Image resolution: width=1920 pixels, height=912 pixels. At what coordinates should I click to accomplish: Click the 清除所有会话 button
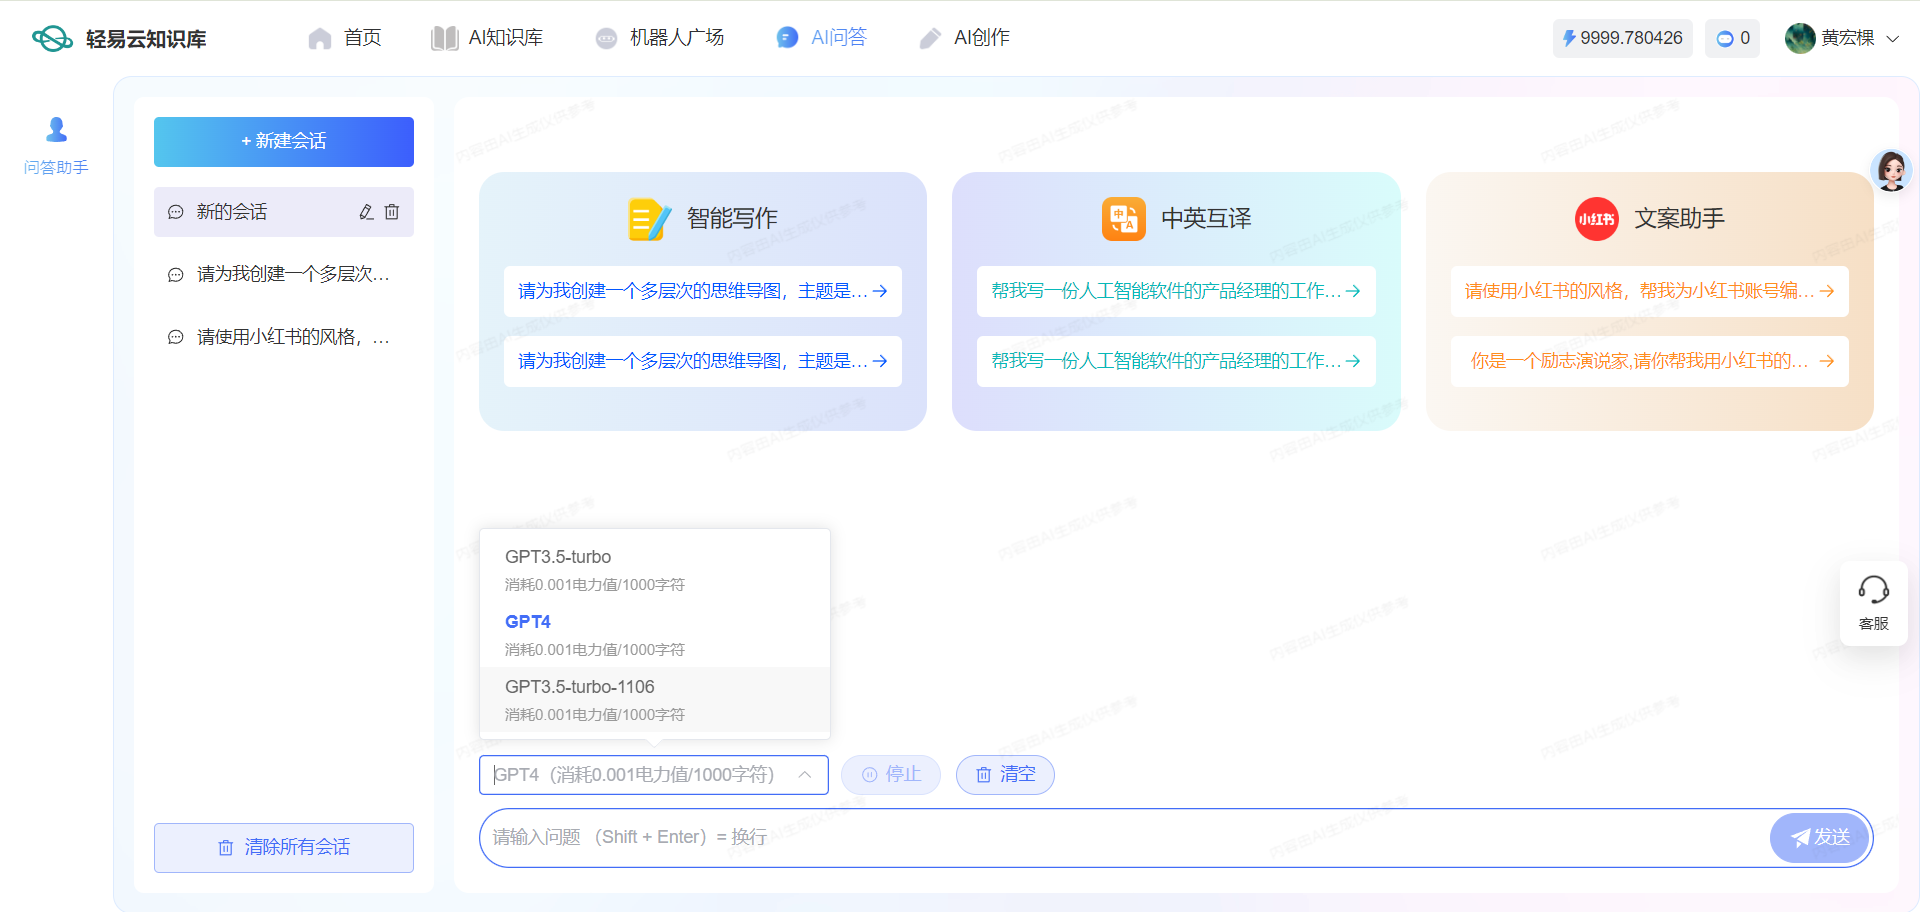click(x=283, y=848)
